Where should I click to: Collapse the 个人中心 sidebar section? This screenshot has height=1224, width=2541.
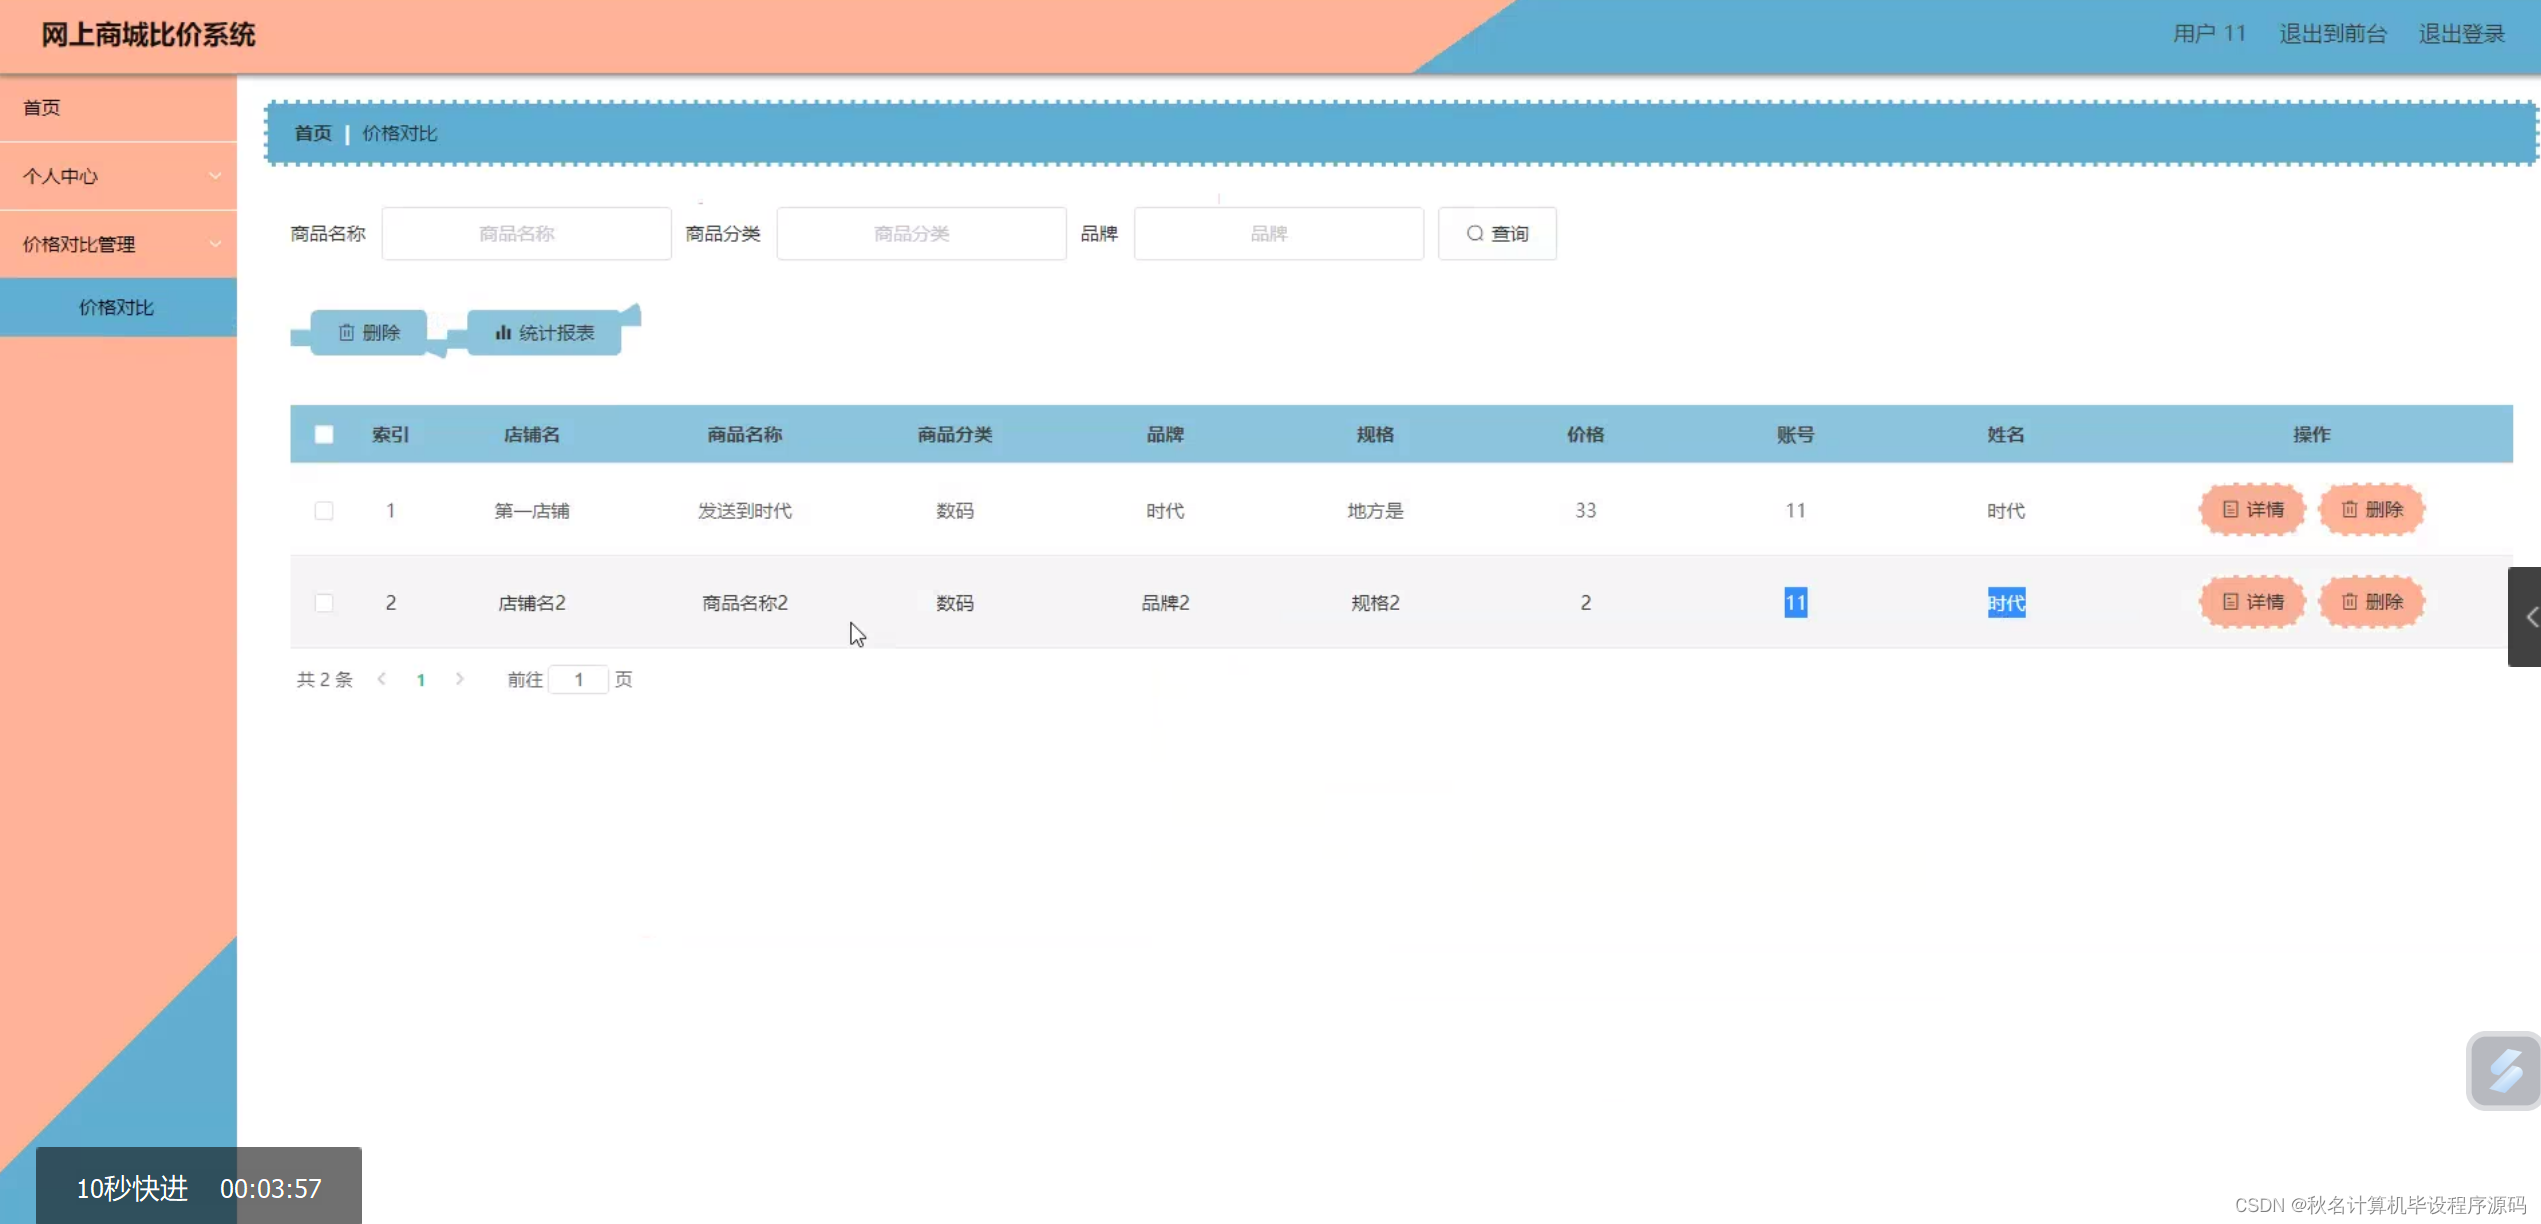coord(215,175)
